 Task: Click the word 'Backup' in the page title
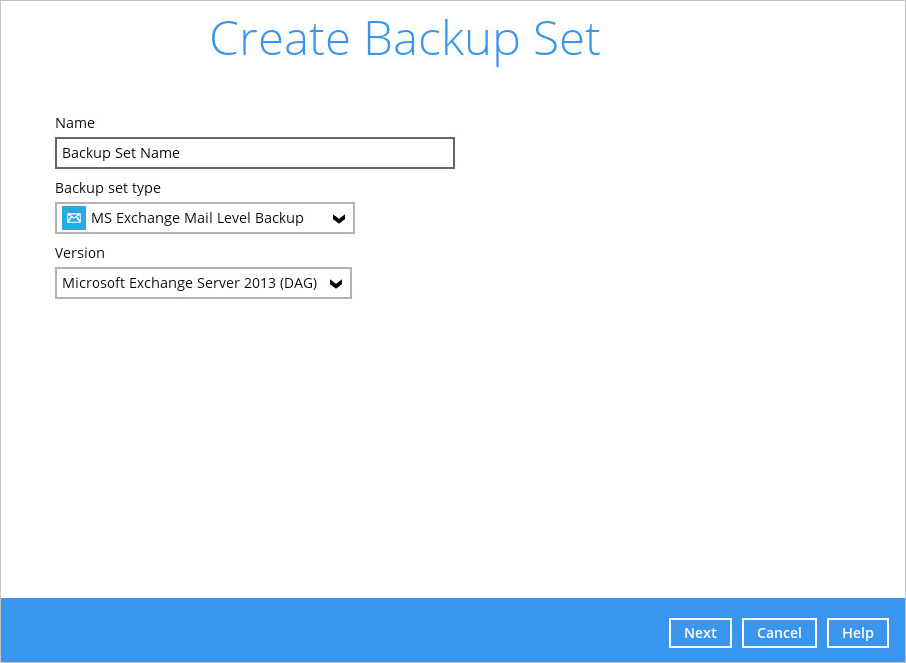441,39
